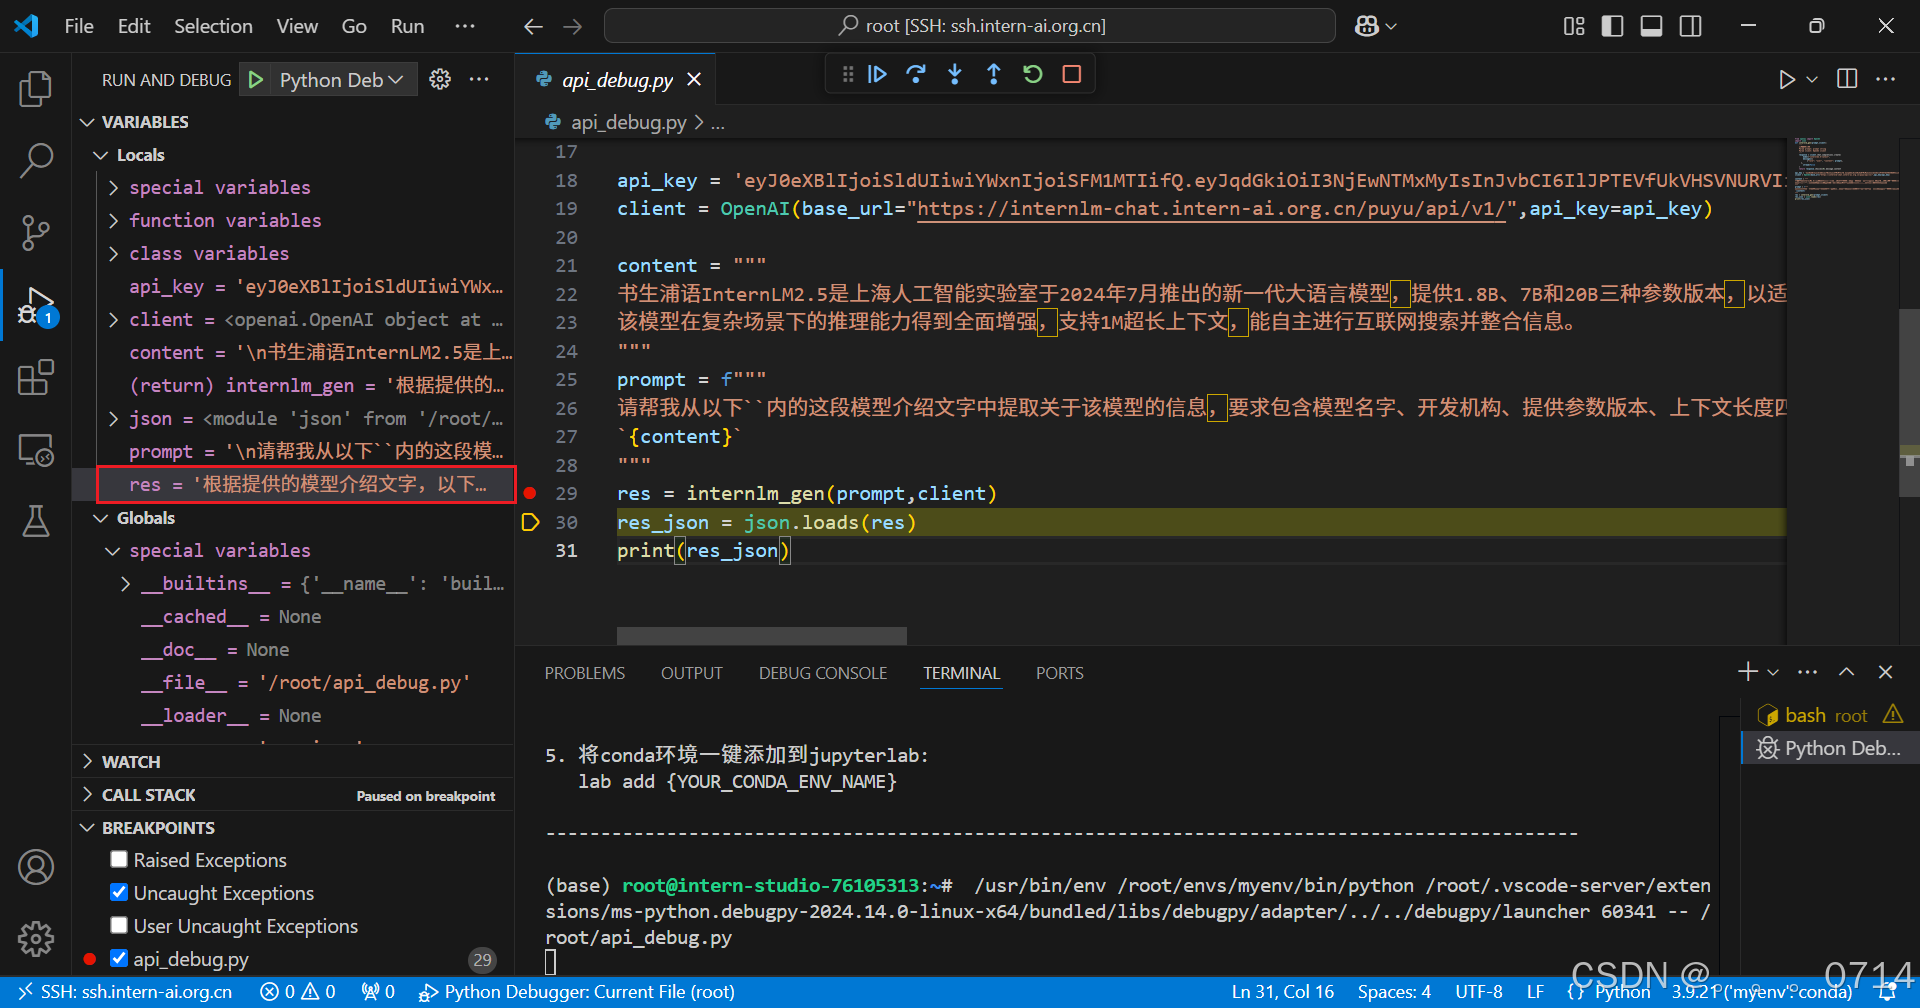Open the Extensions view

click(36, 378)
